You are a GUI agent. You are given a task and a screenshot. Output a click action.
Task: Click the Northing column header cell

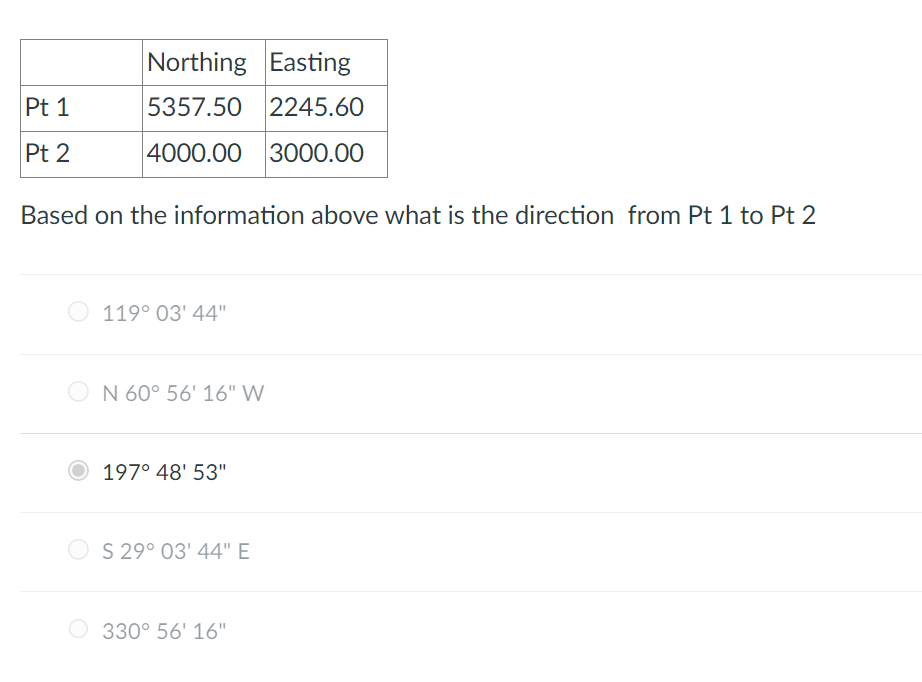[204, 62]
